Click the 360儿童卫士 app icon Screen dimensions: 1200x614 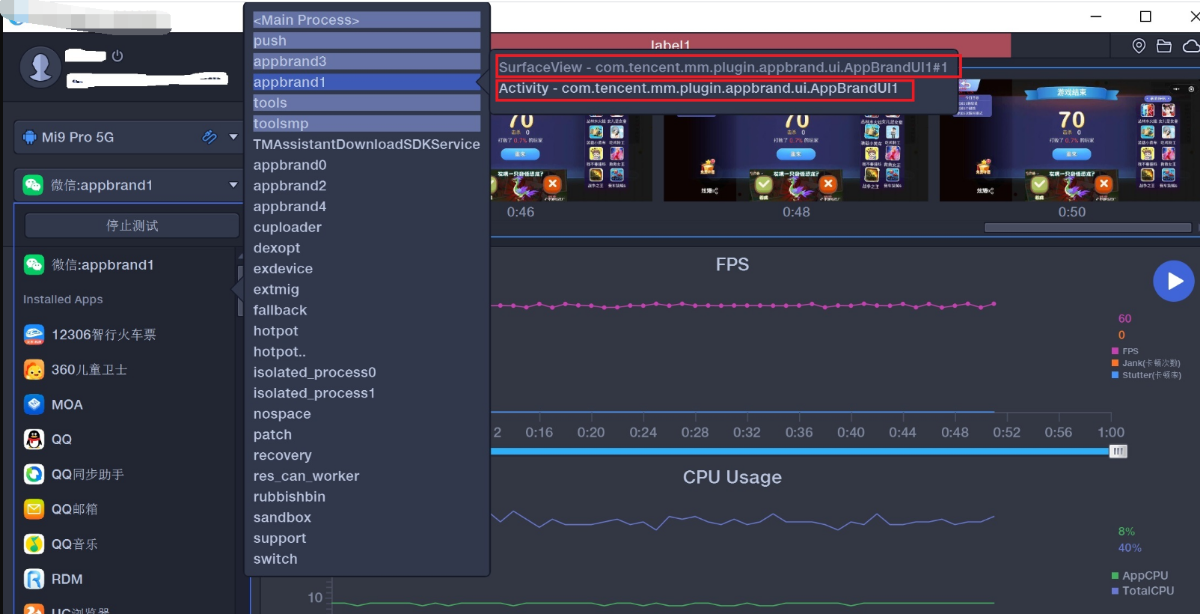tap(34, 370)
